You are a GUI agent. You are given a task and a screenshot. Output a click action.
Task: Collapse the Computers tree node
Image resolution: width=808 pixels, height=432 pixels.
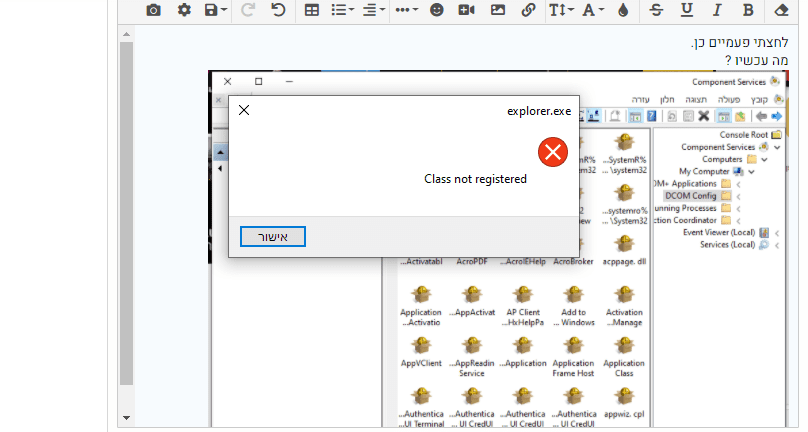[764, 160]
